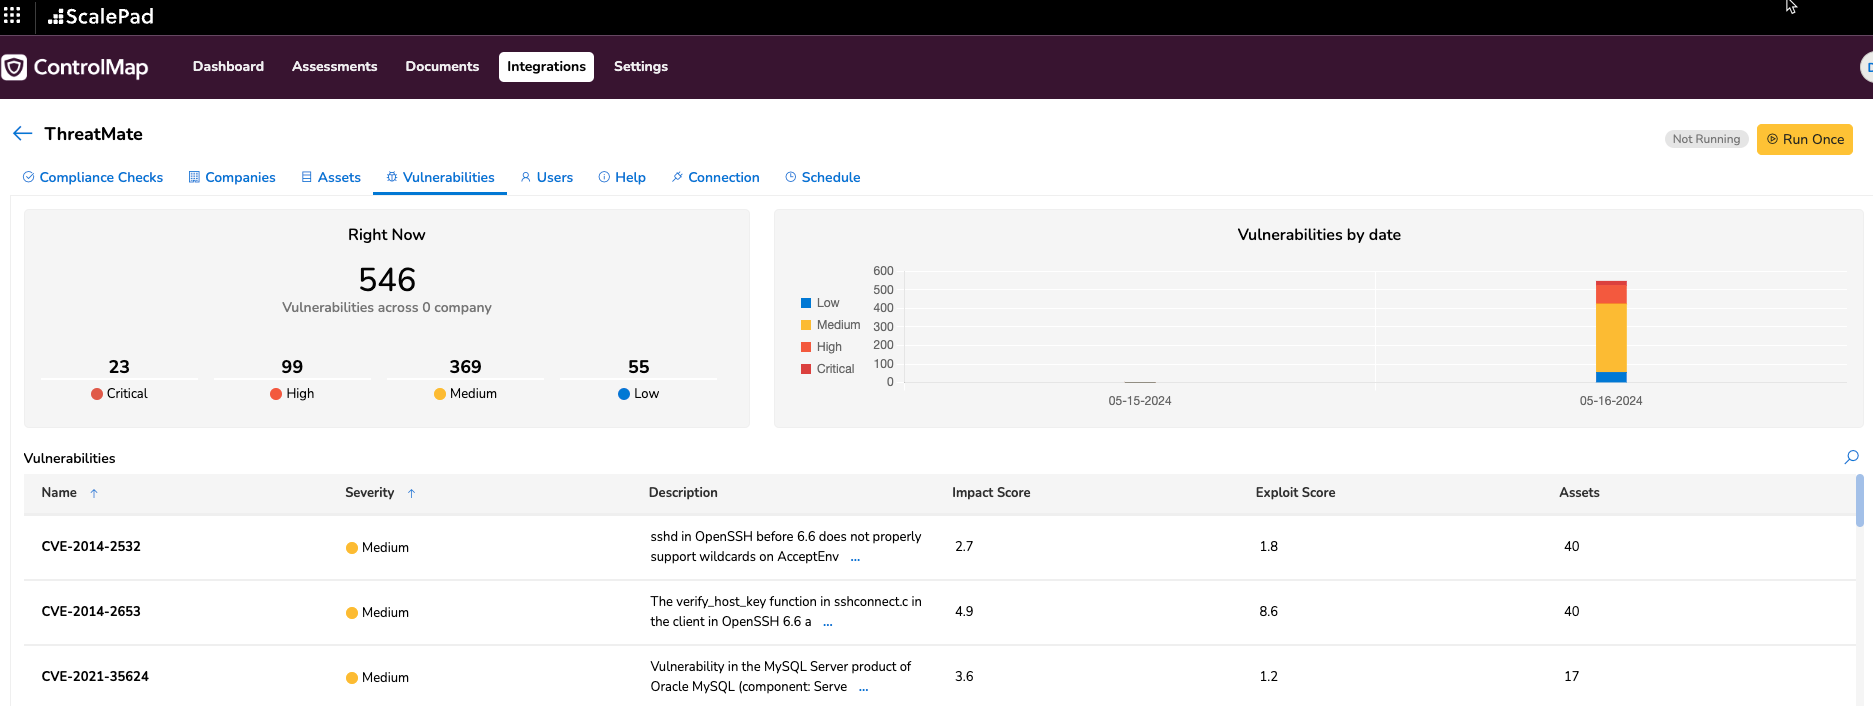Click the 369 Medium count
Viewport: 1873px width, 706px height.
465,367
